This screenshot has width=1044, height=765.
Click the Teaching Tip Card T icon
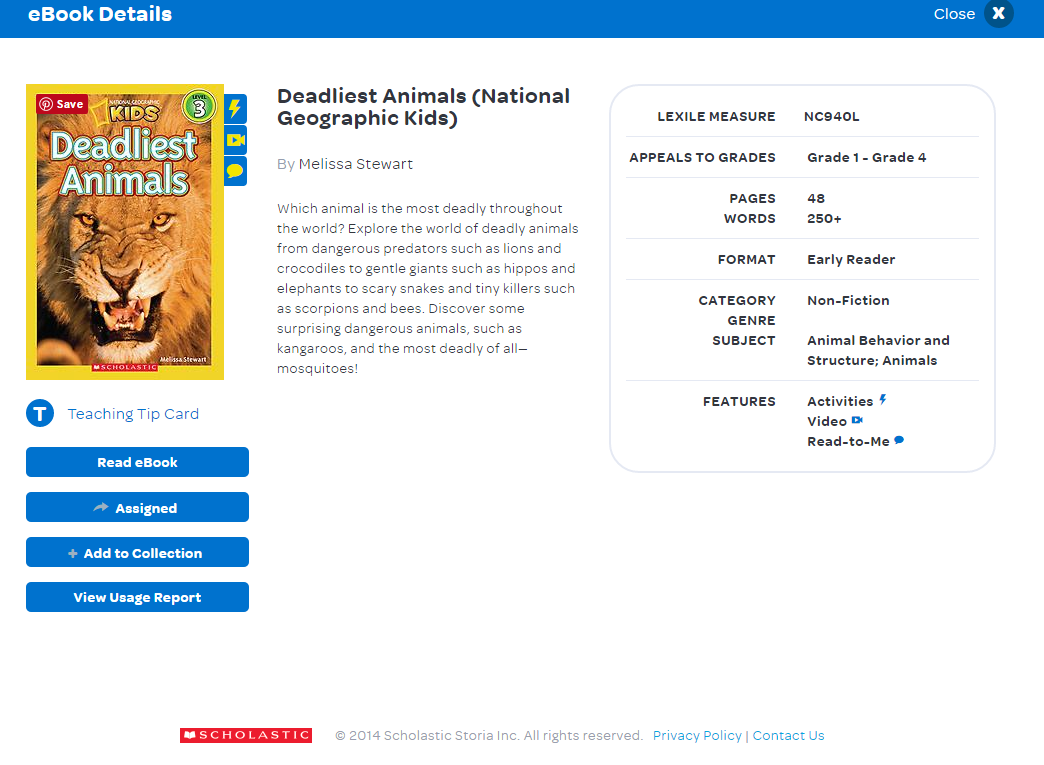[x=40, y=413]
